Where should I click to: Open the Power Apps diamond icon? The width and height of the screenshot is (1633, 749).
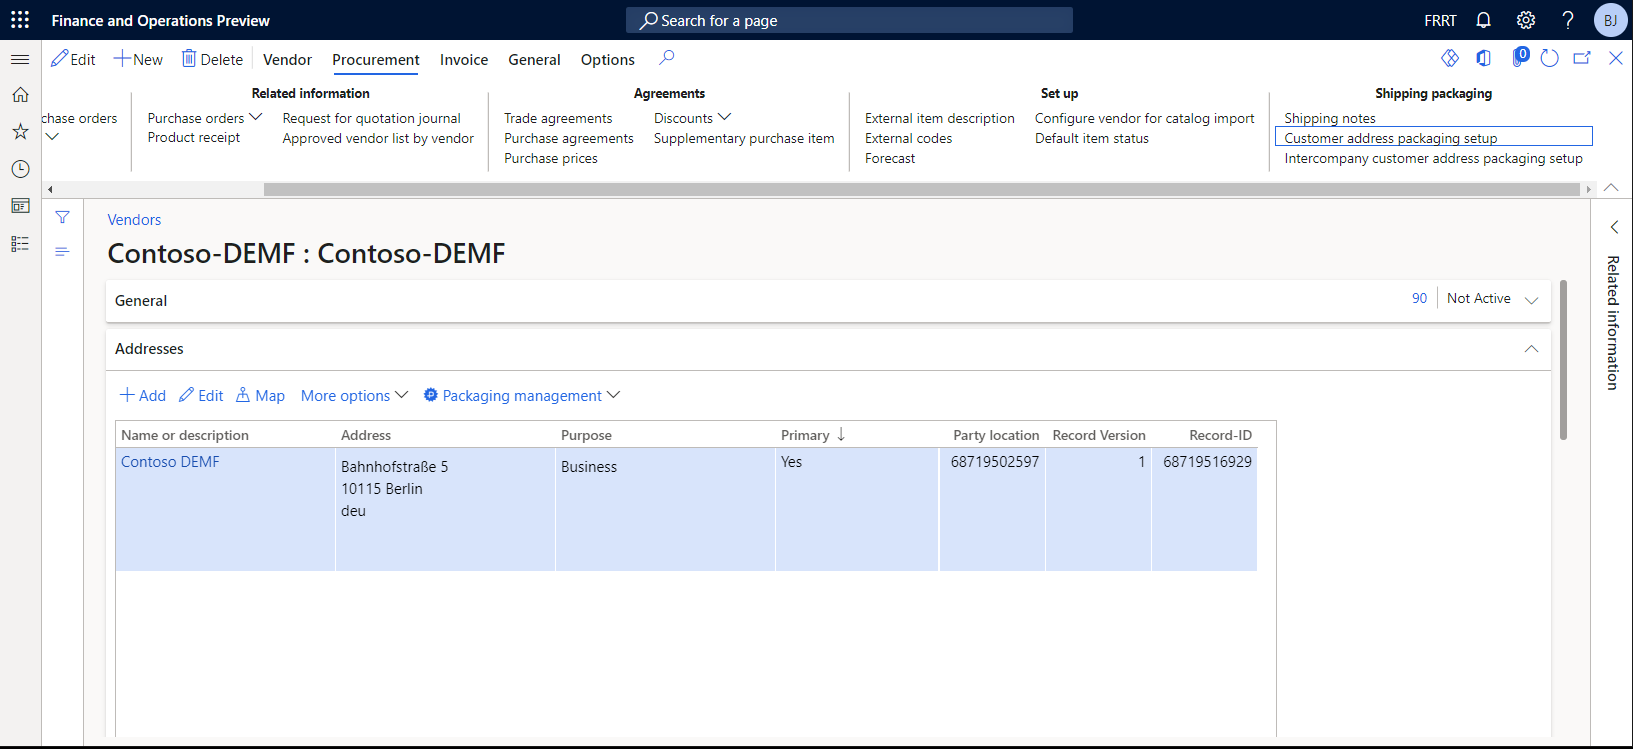(1450, 58)
